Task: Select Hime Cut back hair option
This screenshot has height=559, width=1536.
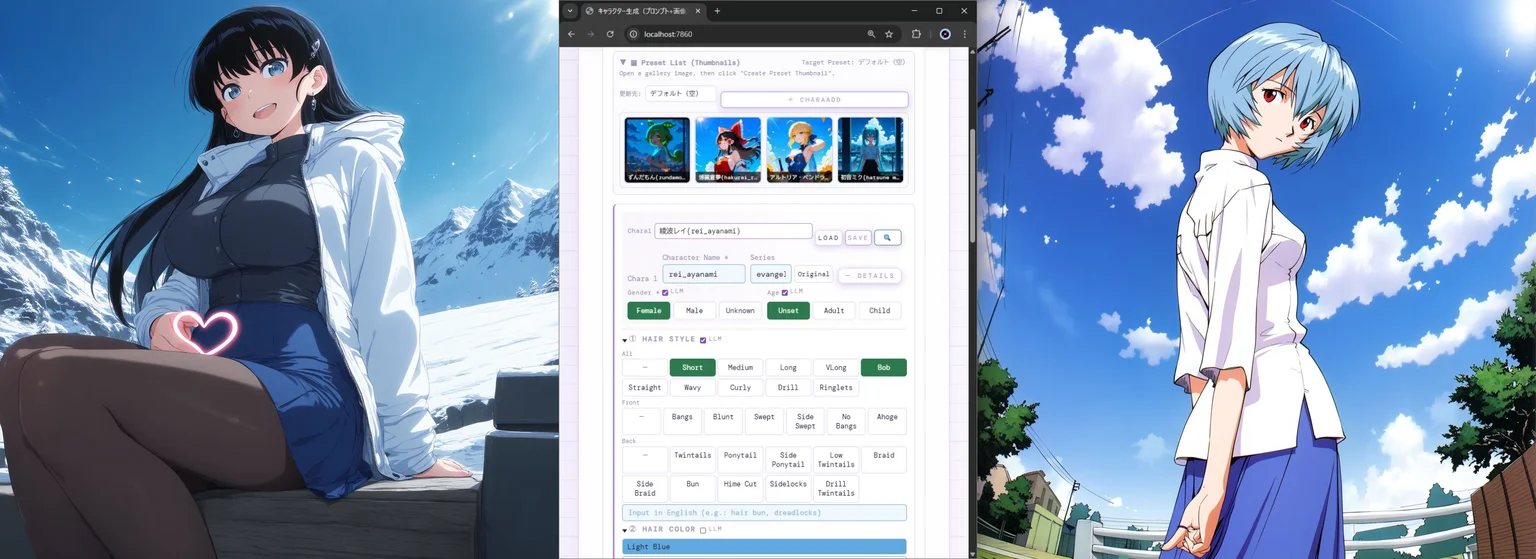Action: tap(740, 489)
